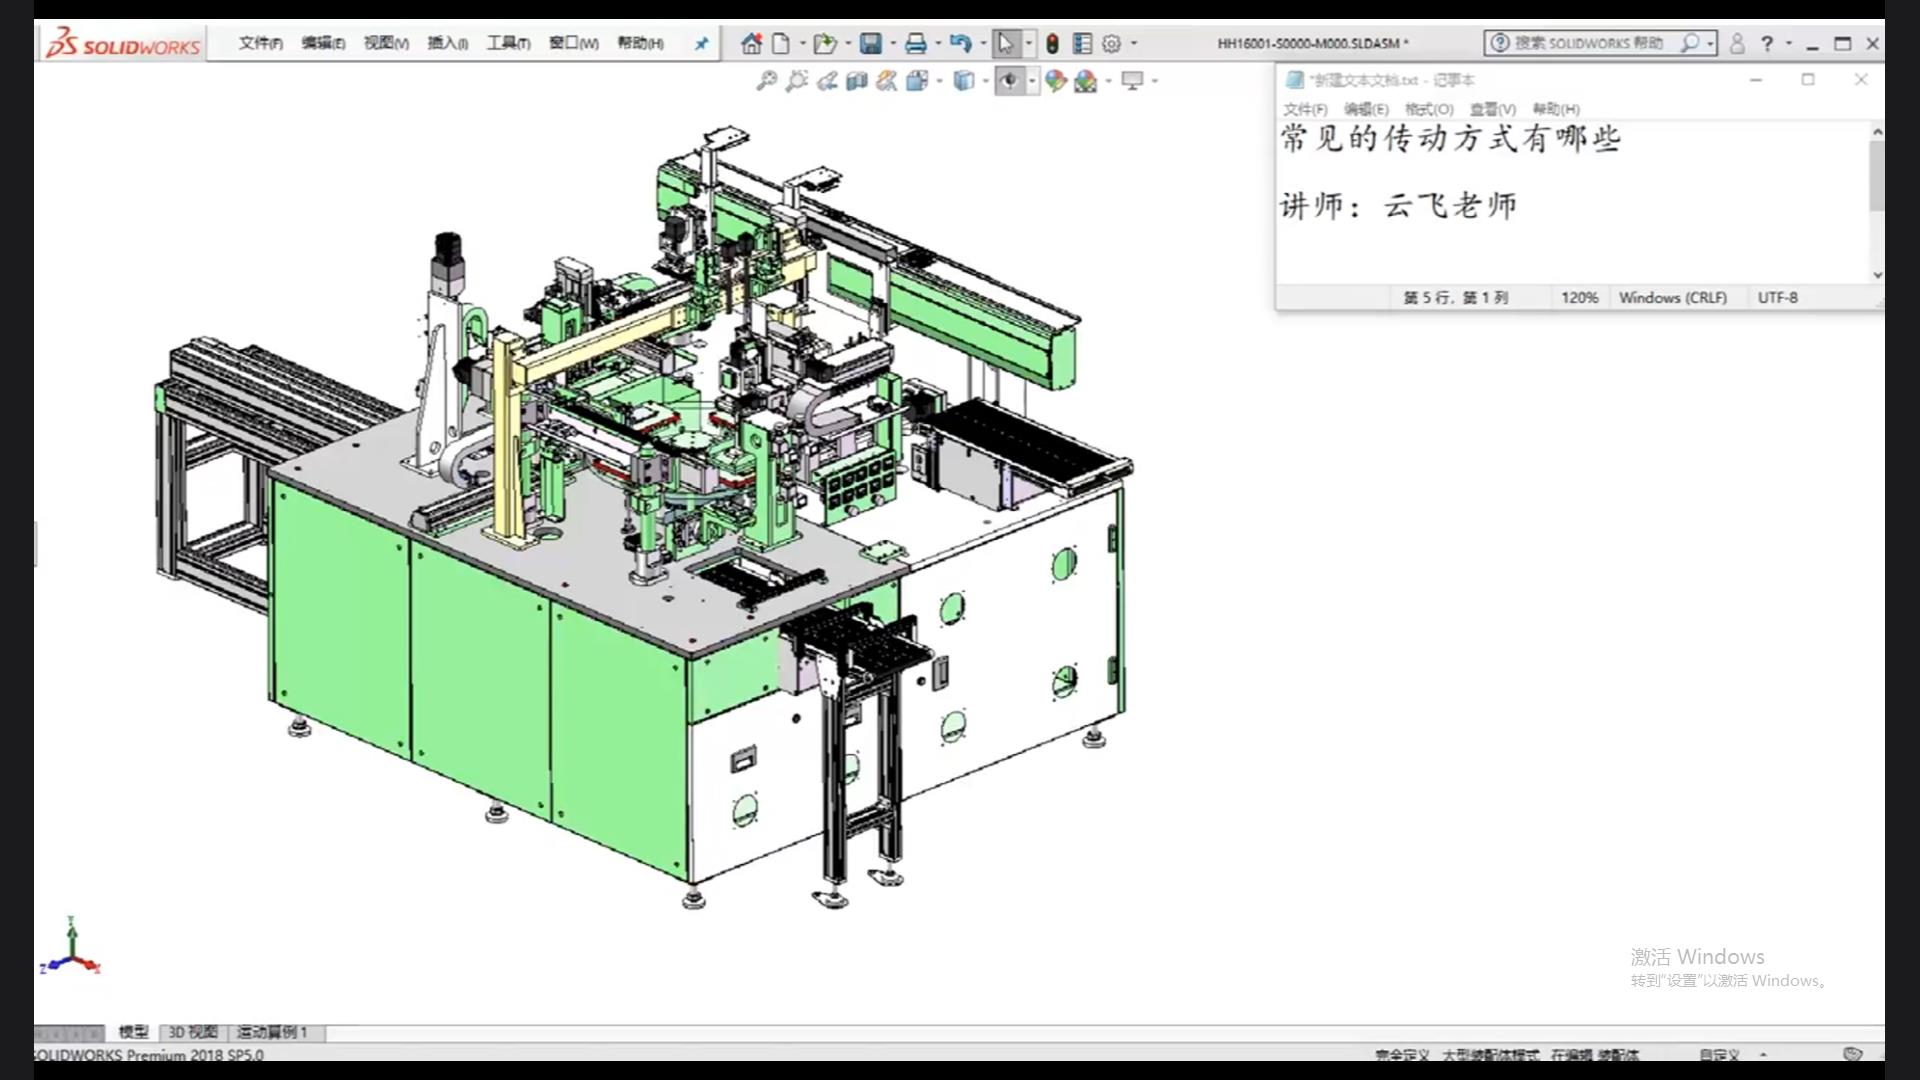The height and width of the screenshot is (1080, 1920).
Task: Open SolidWorks 文件(F) menu
Action: pyautogui.click(x=260, y=43)
